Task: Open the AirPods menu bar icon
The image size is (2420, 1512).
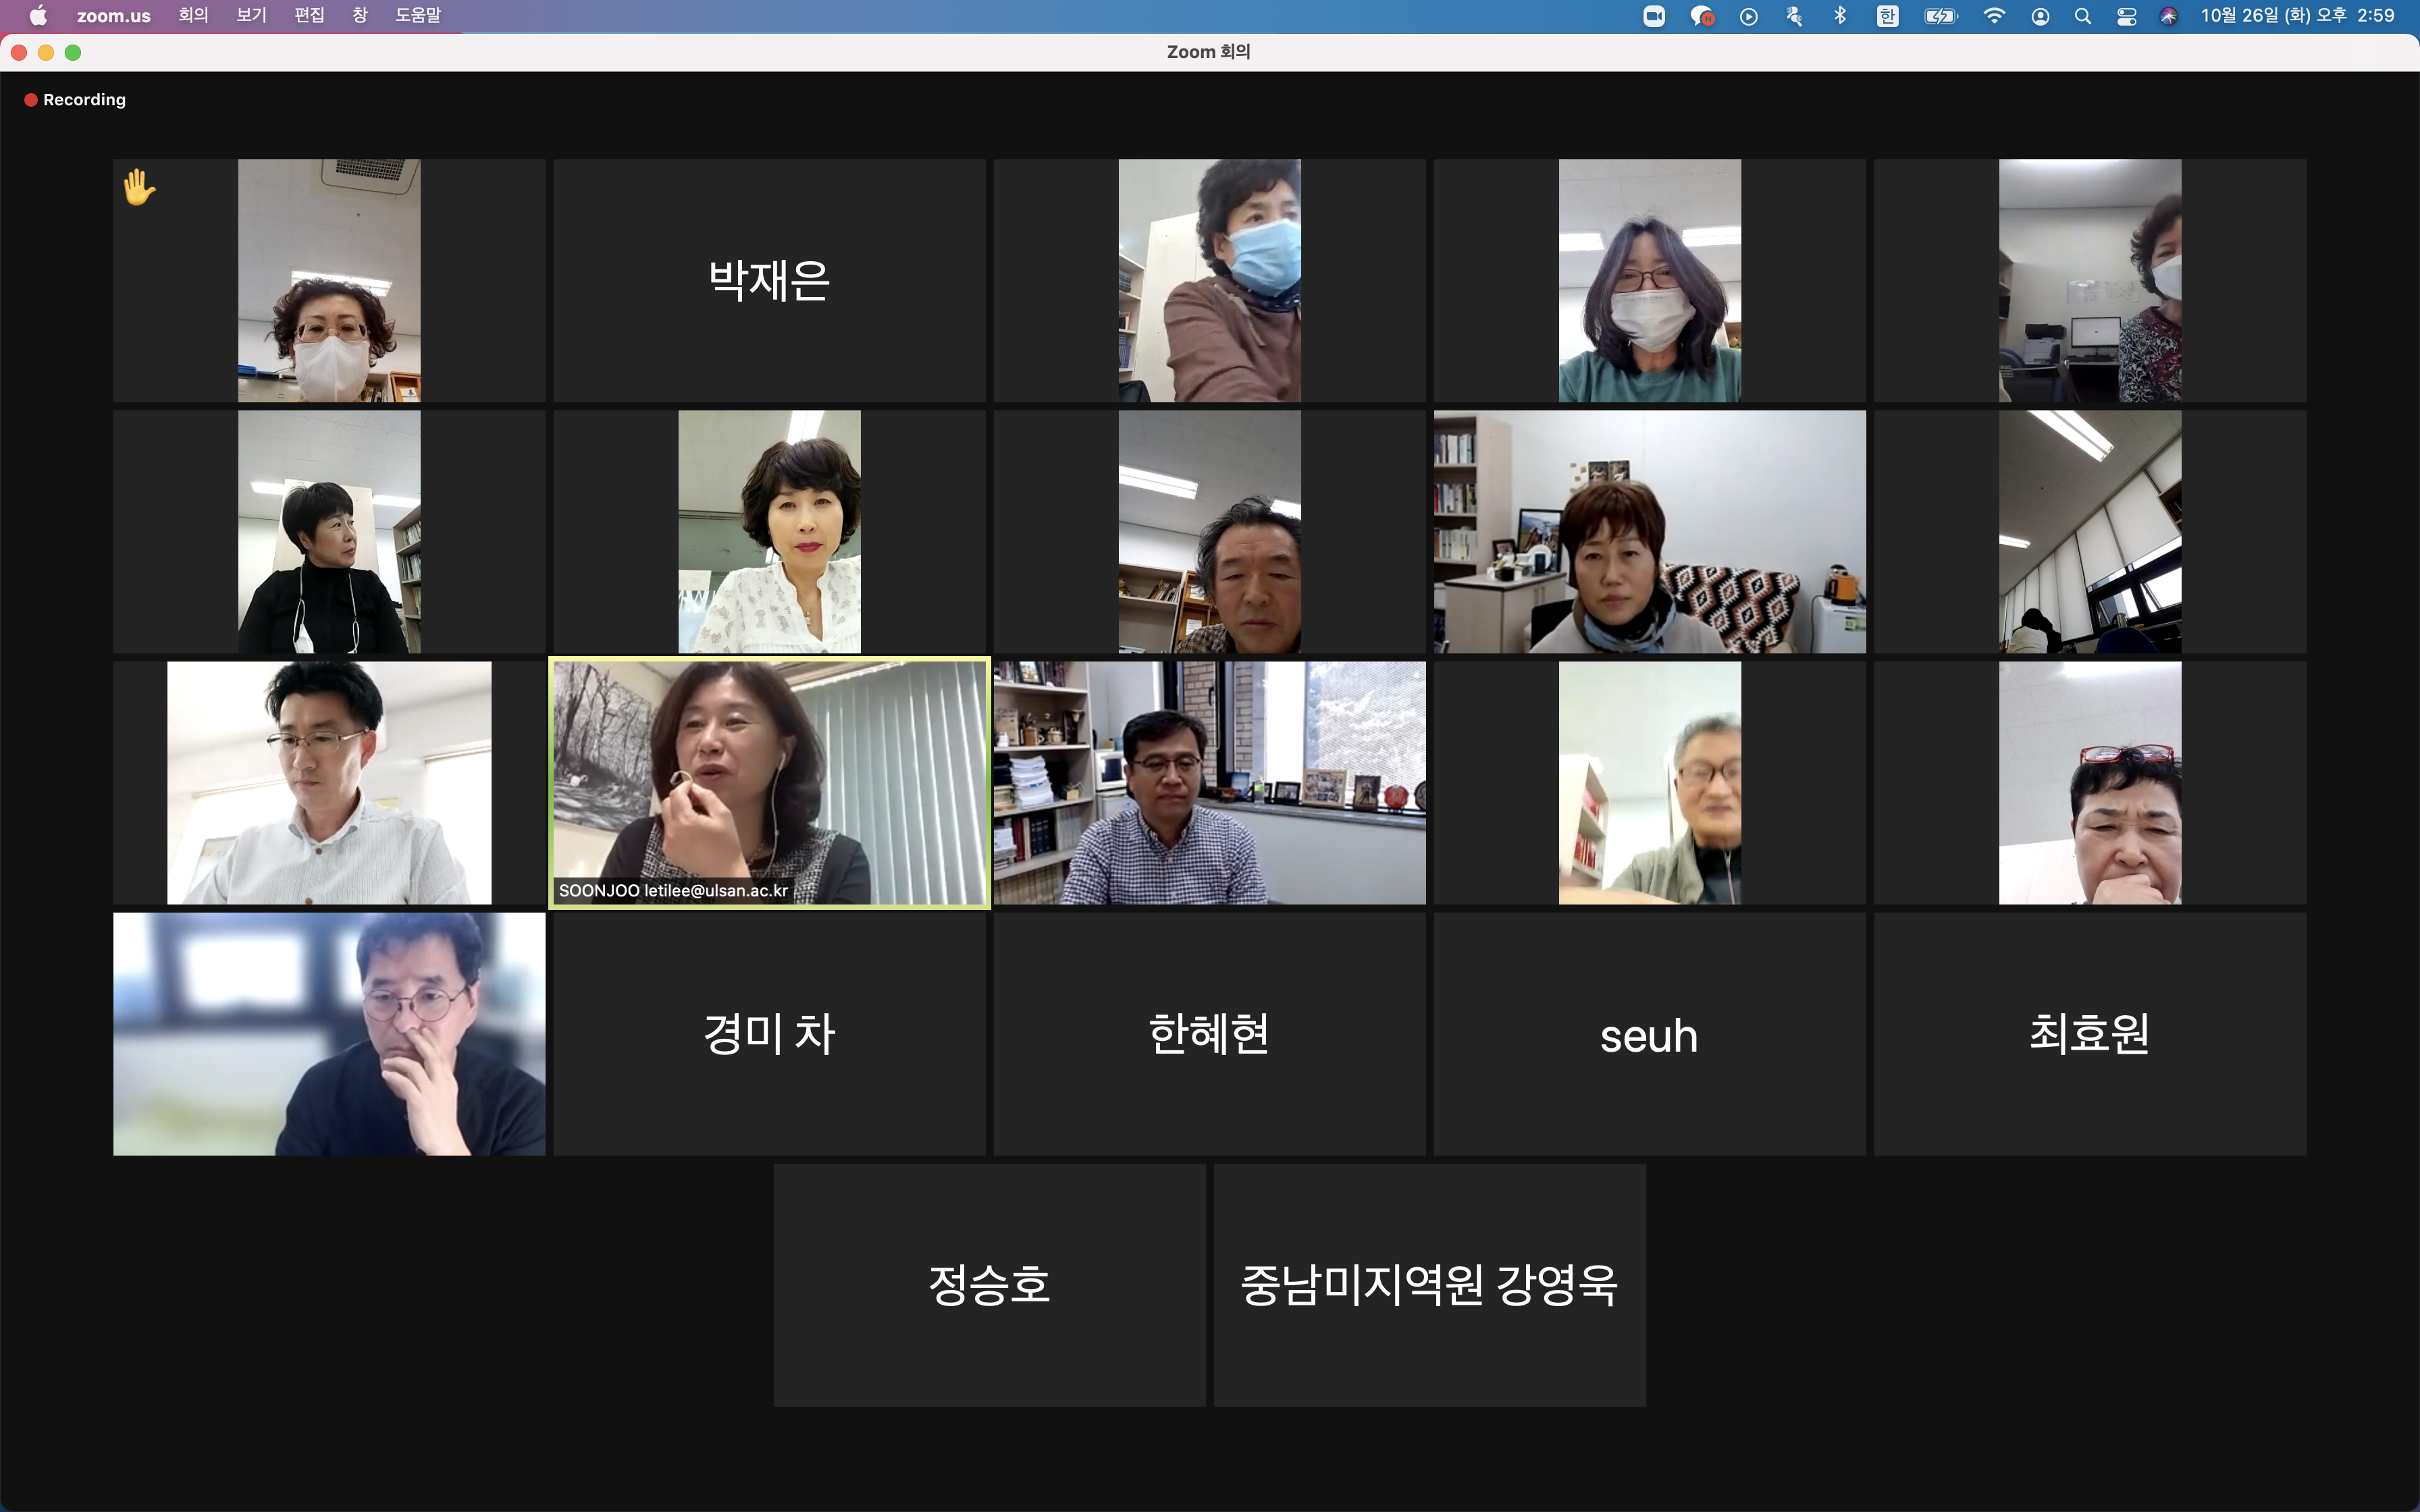Action: tap(1794, 16)
